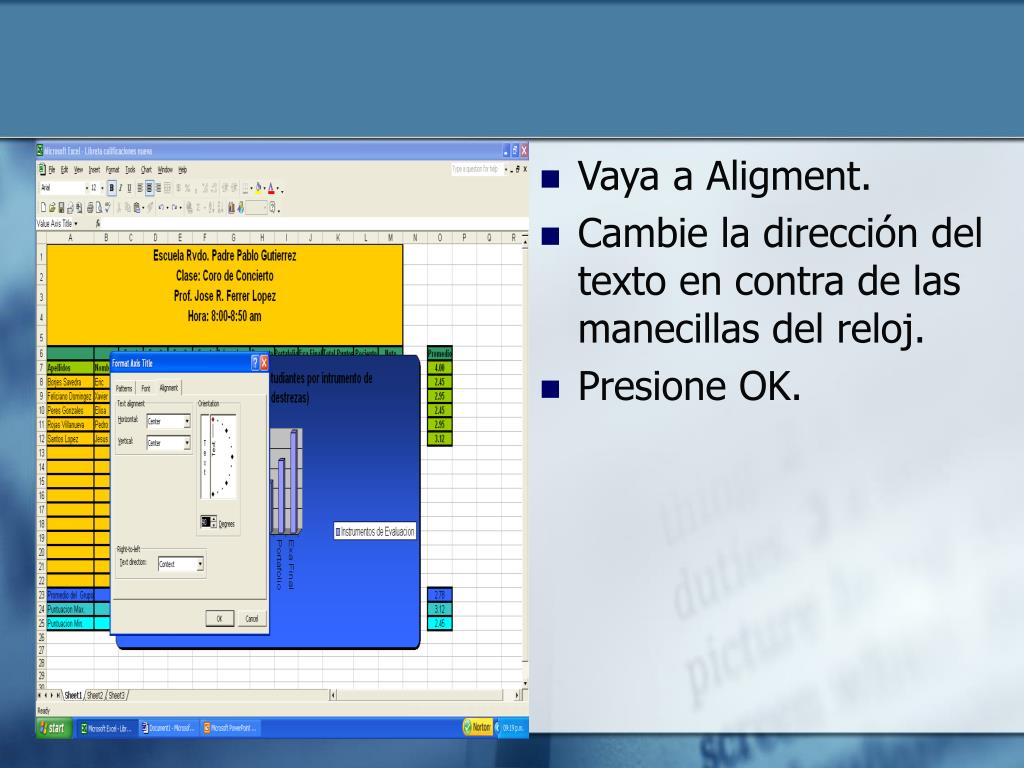Click the column A header
The width and height of the screenshot is (1024, 768).
coord(71,238)
